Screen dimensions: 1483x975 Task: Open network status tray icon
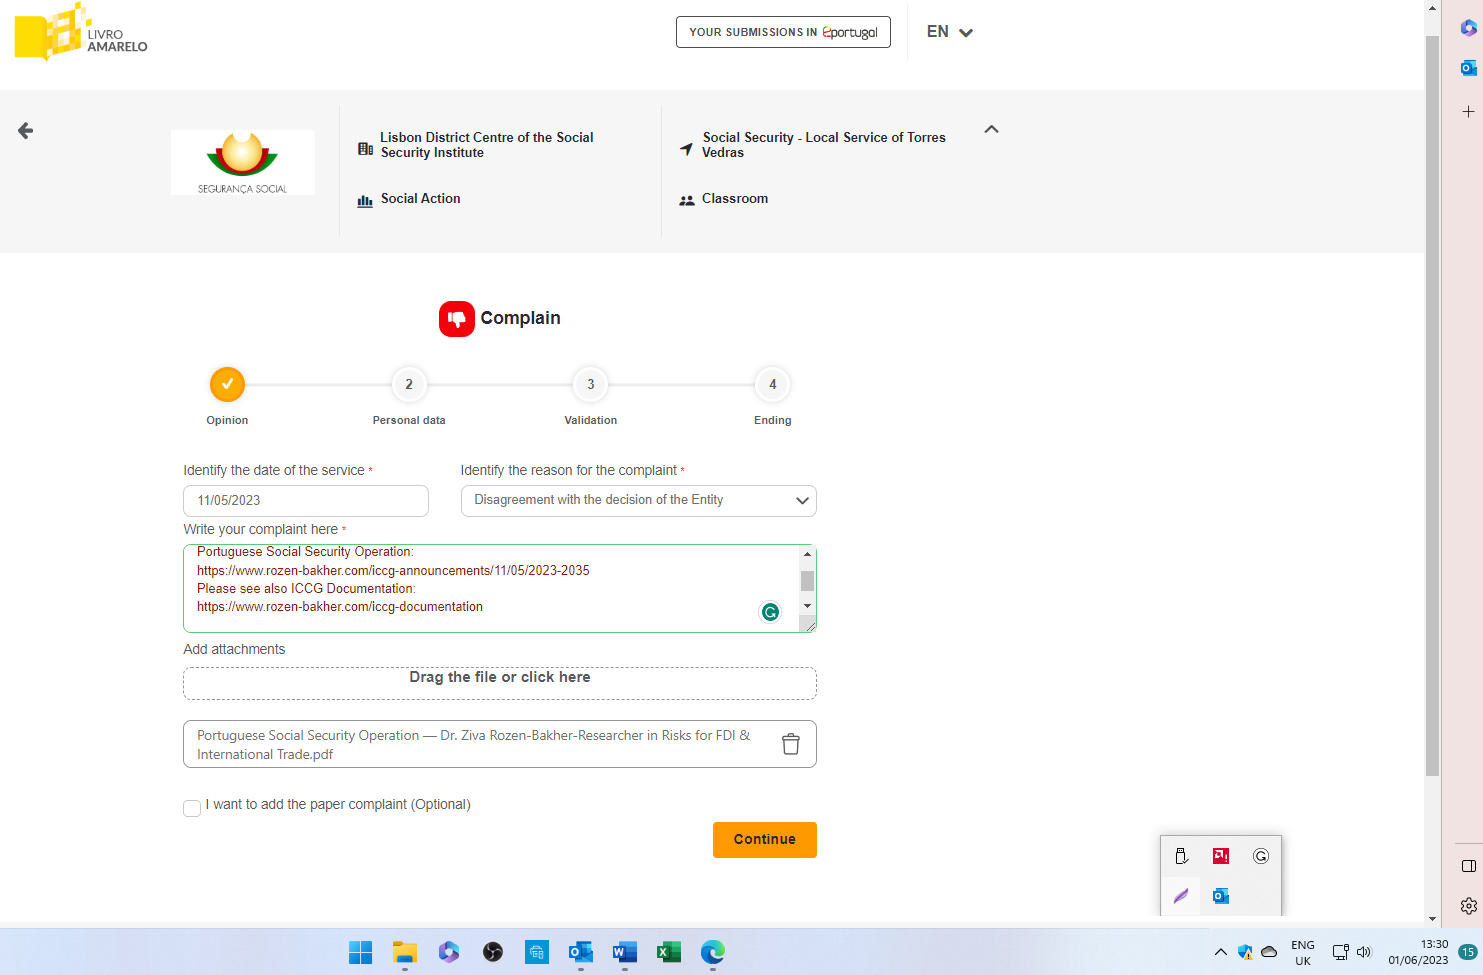pyautogui.click(x=1340, y=952)
